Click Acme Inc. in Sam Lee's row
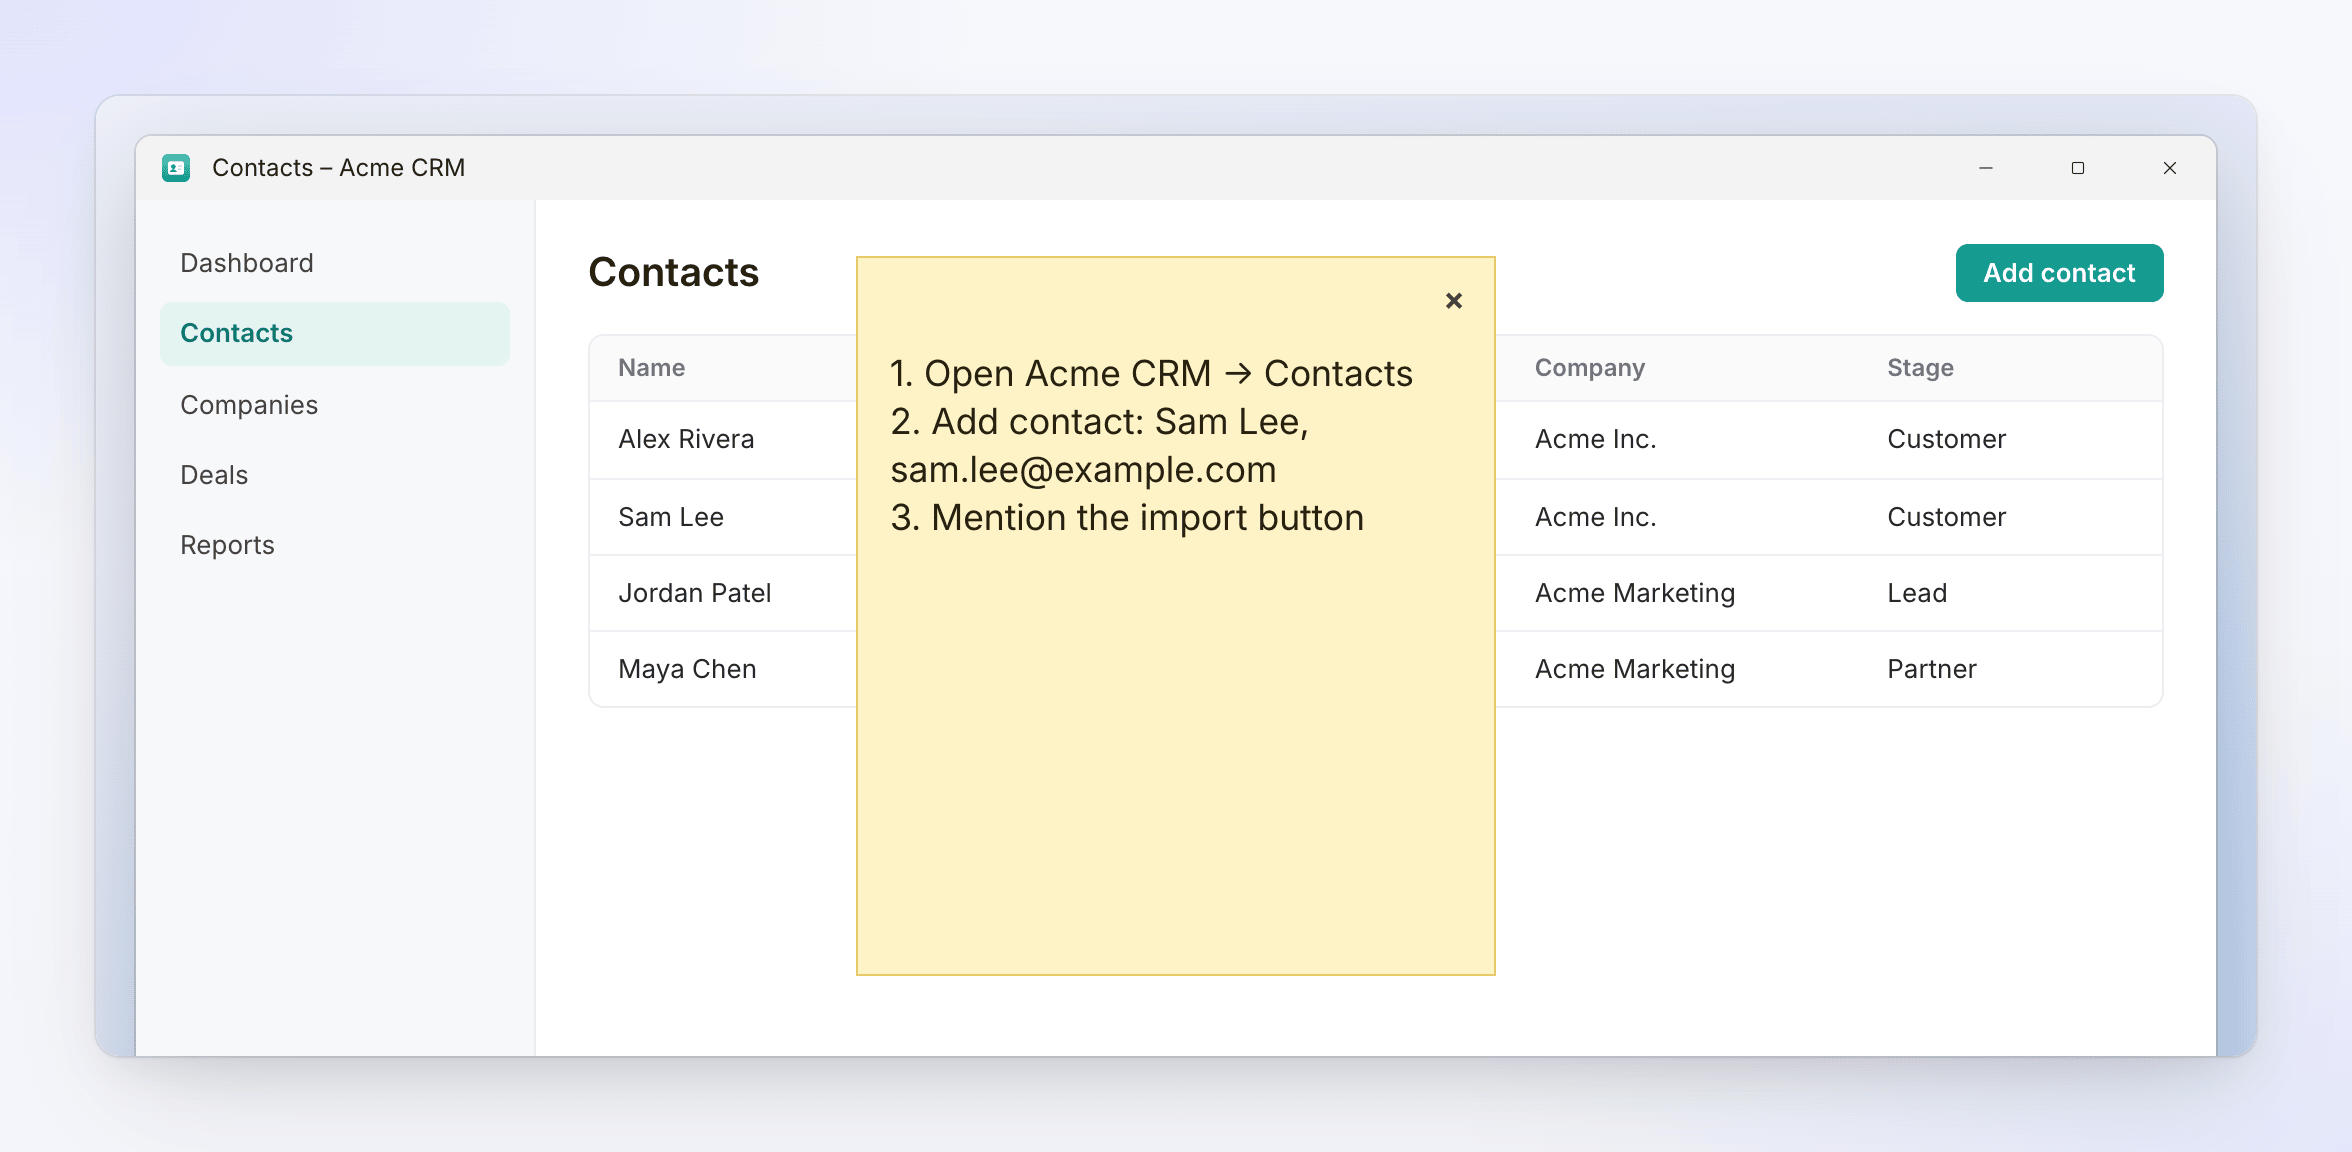Screen dimensions: 2352x1152 tap(1595, 517)
